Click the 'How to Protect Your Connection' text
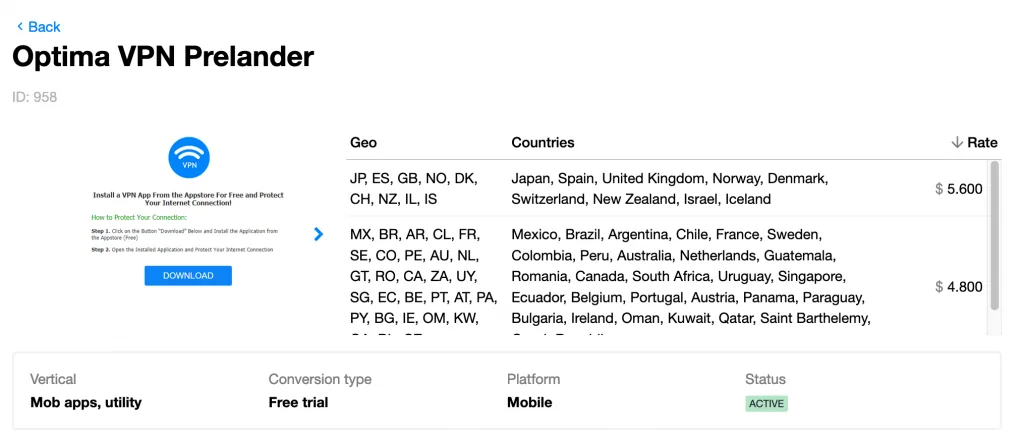 click(x=139, y=217)
